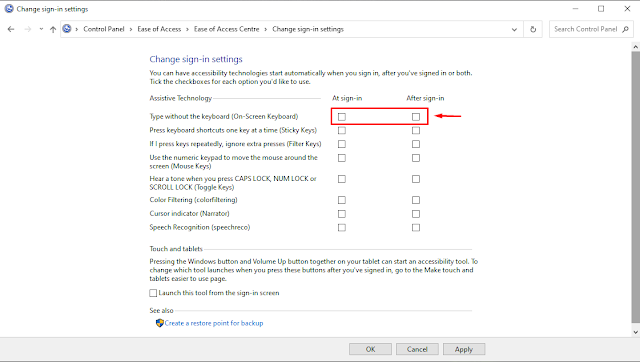Click the Apply button
640x362 pixels.
tap(464, 349)
